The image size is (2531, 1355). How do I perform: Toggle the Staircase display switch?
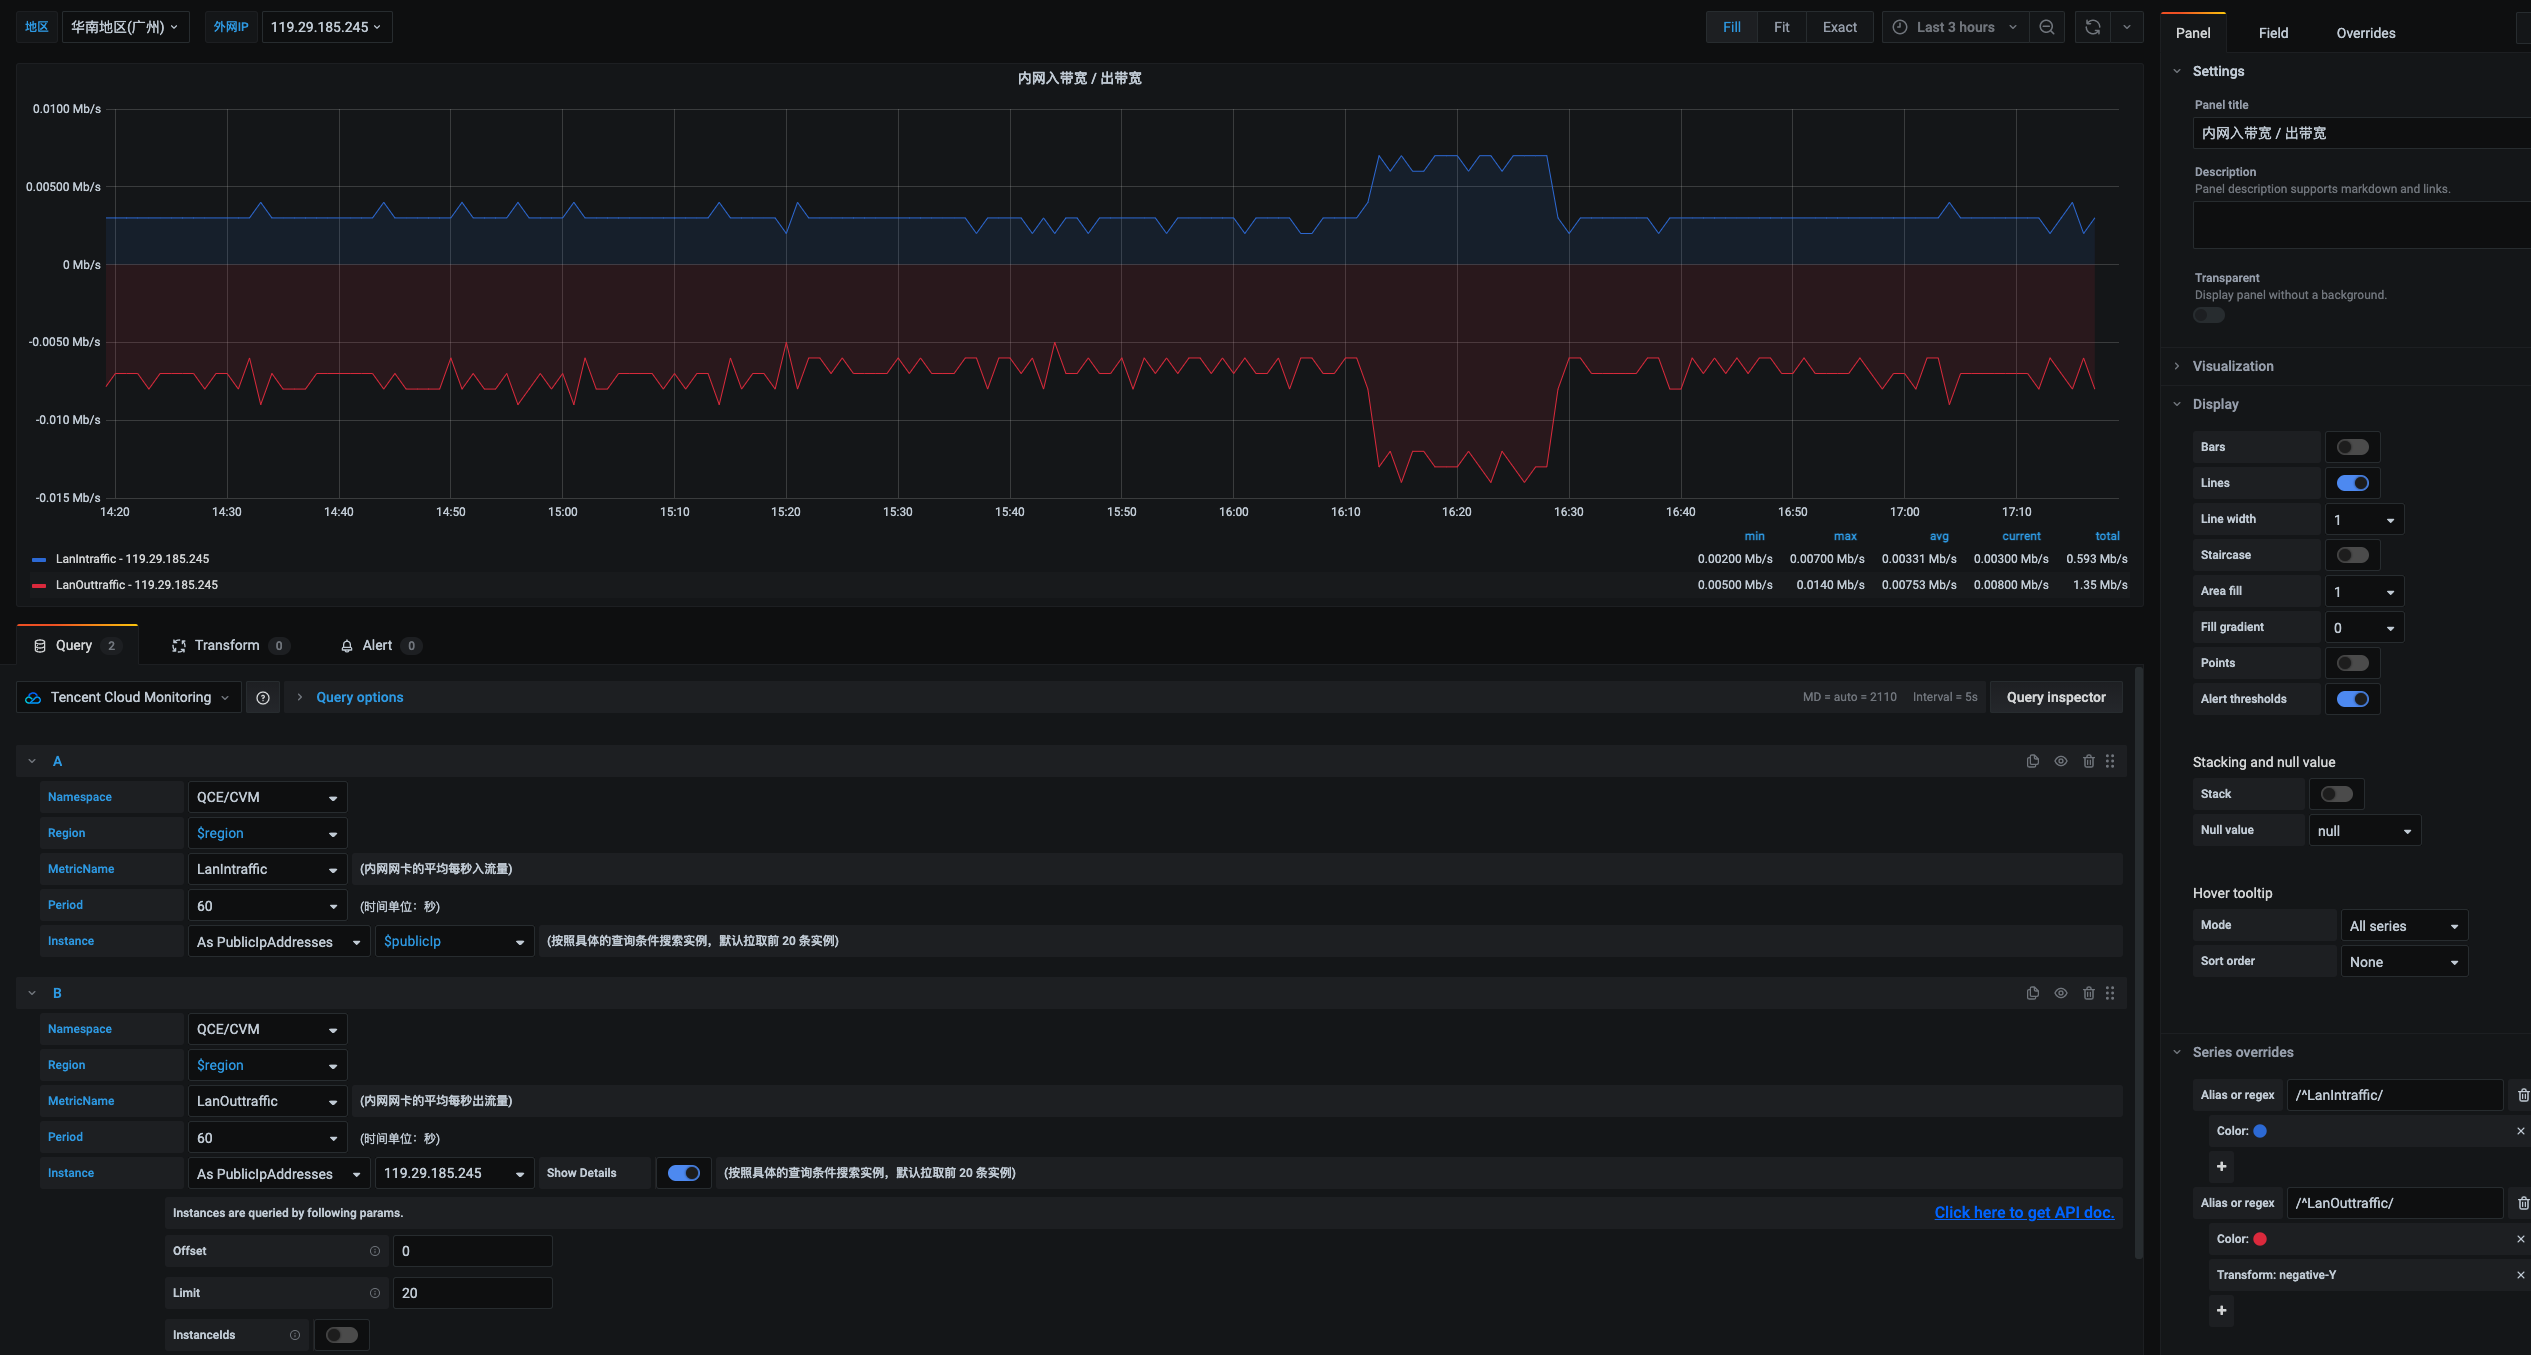coord(2350,554)
